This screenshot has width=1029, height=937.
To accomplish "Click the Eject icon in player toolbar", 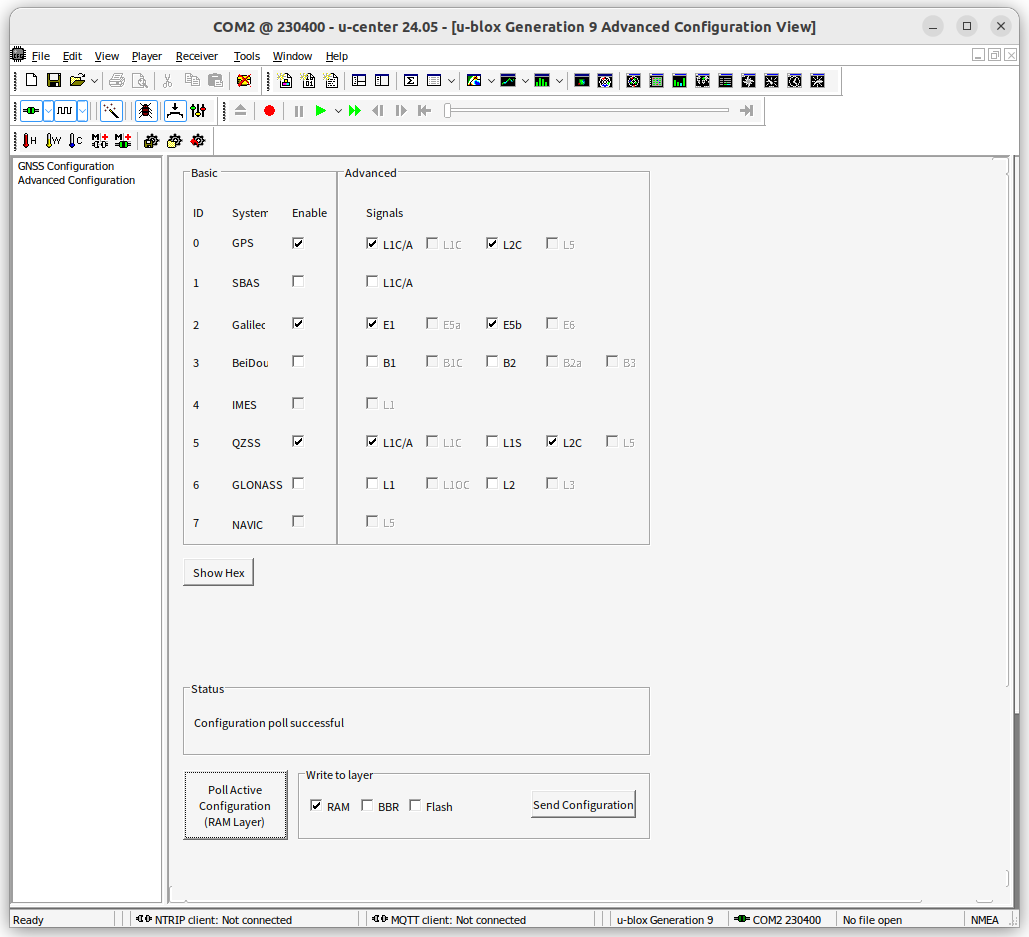I will click(x=240, y=110).
